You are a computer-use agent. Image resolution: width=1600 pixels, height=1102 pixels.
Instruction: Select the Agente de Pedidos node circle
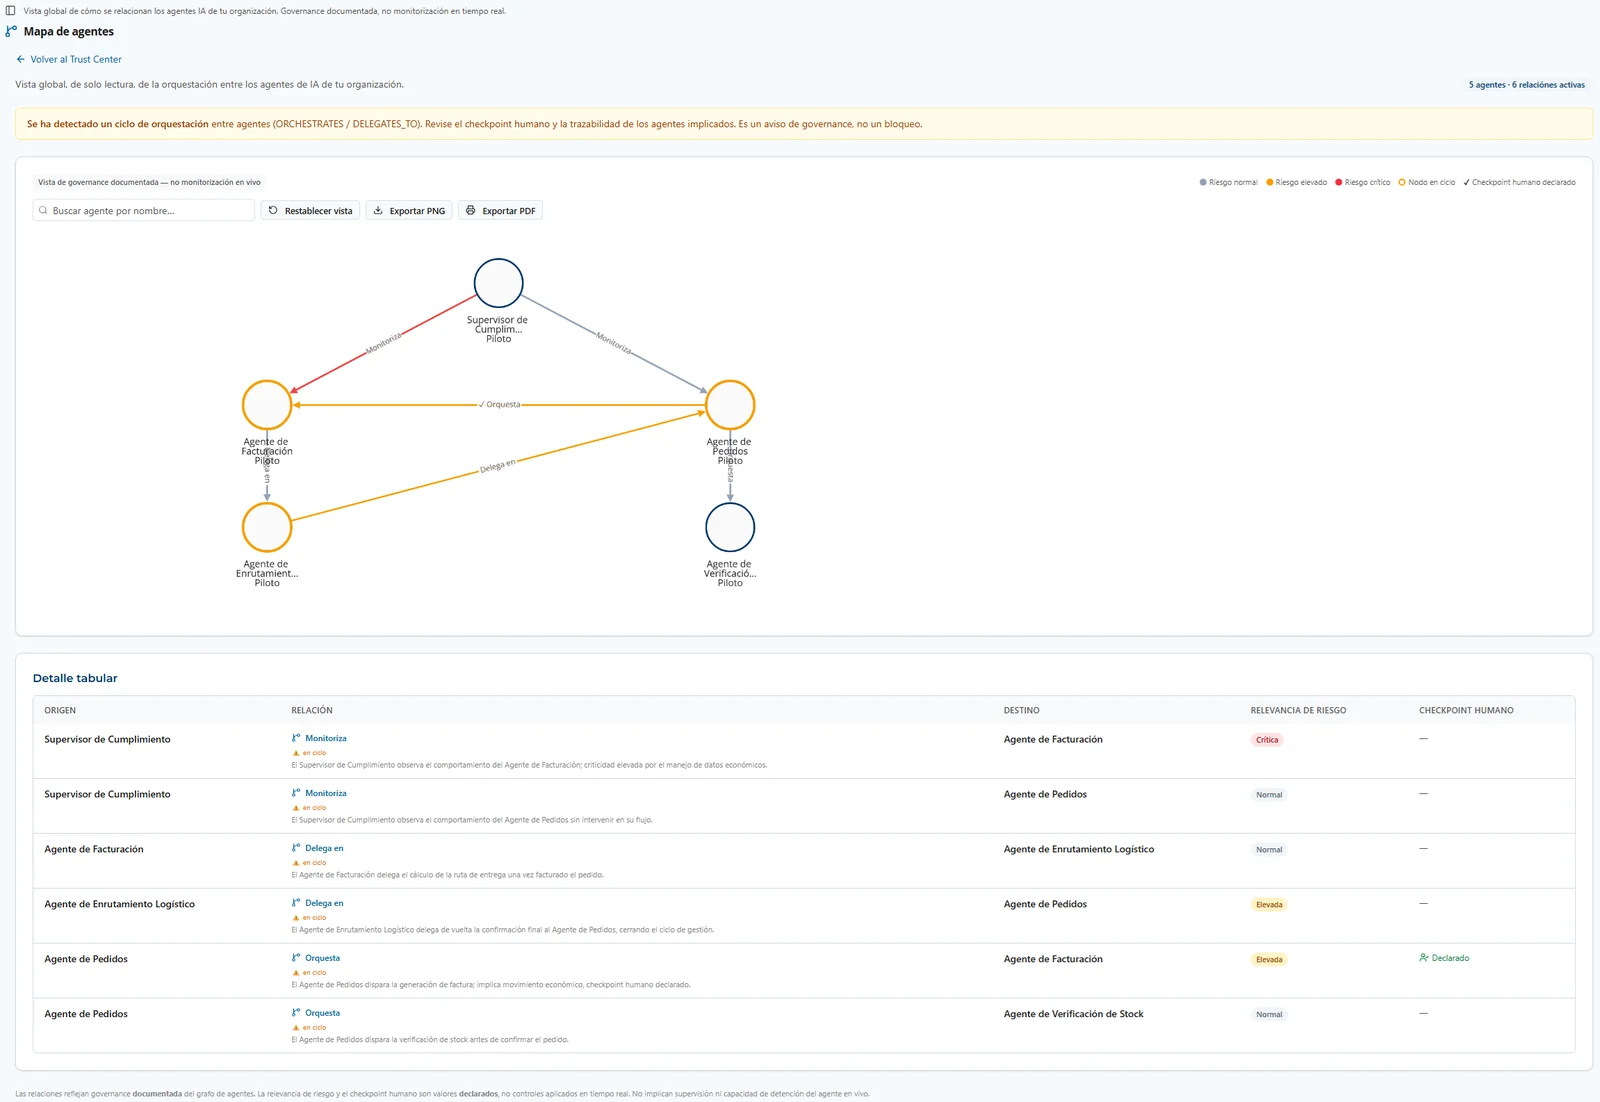coord(730,405)
